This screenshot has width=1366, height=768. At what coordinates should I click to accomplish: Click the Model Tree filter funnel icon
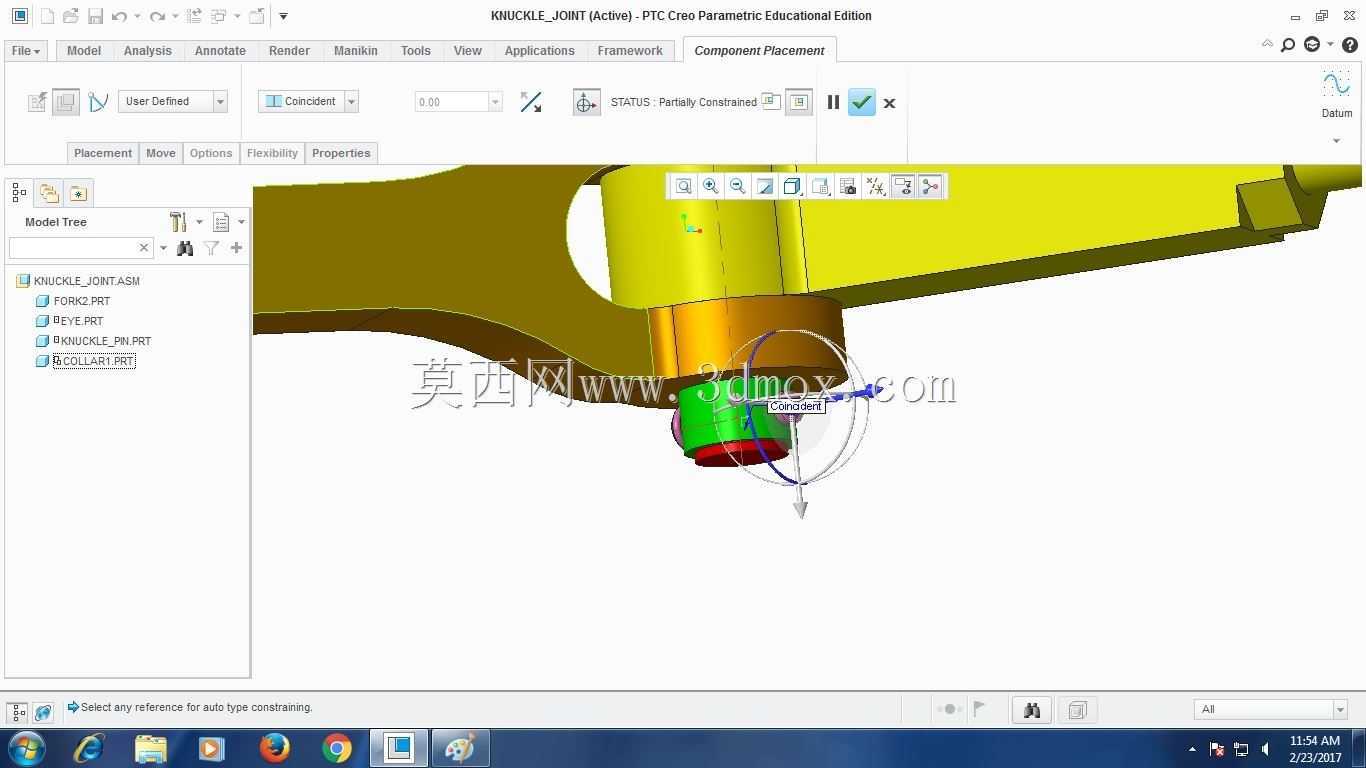pos(211,248)
